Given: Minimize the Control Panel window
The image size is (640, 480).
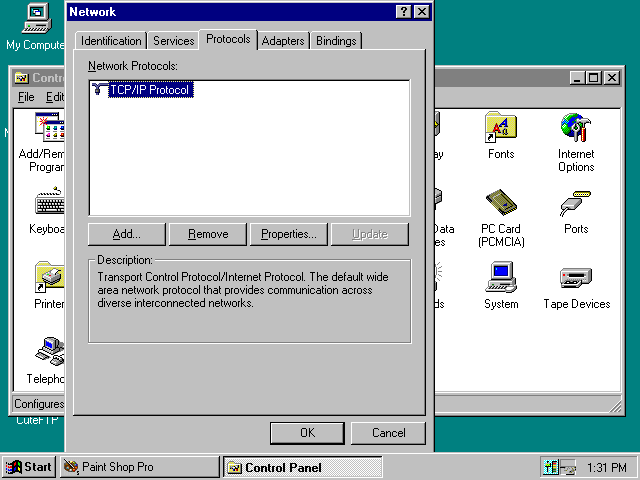Looking at the screenshot, I should [x=578, y=78].
